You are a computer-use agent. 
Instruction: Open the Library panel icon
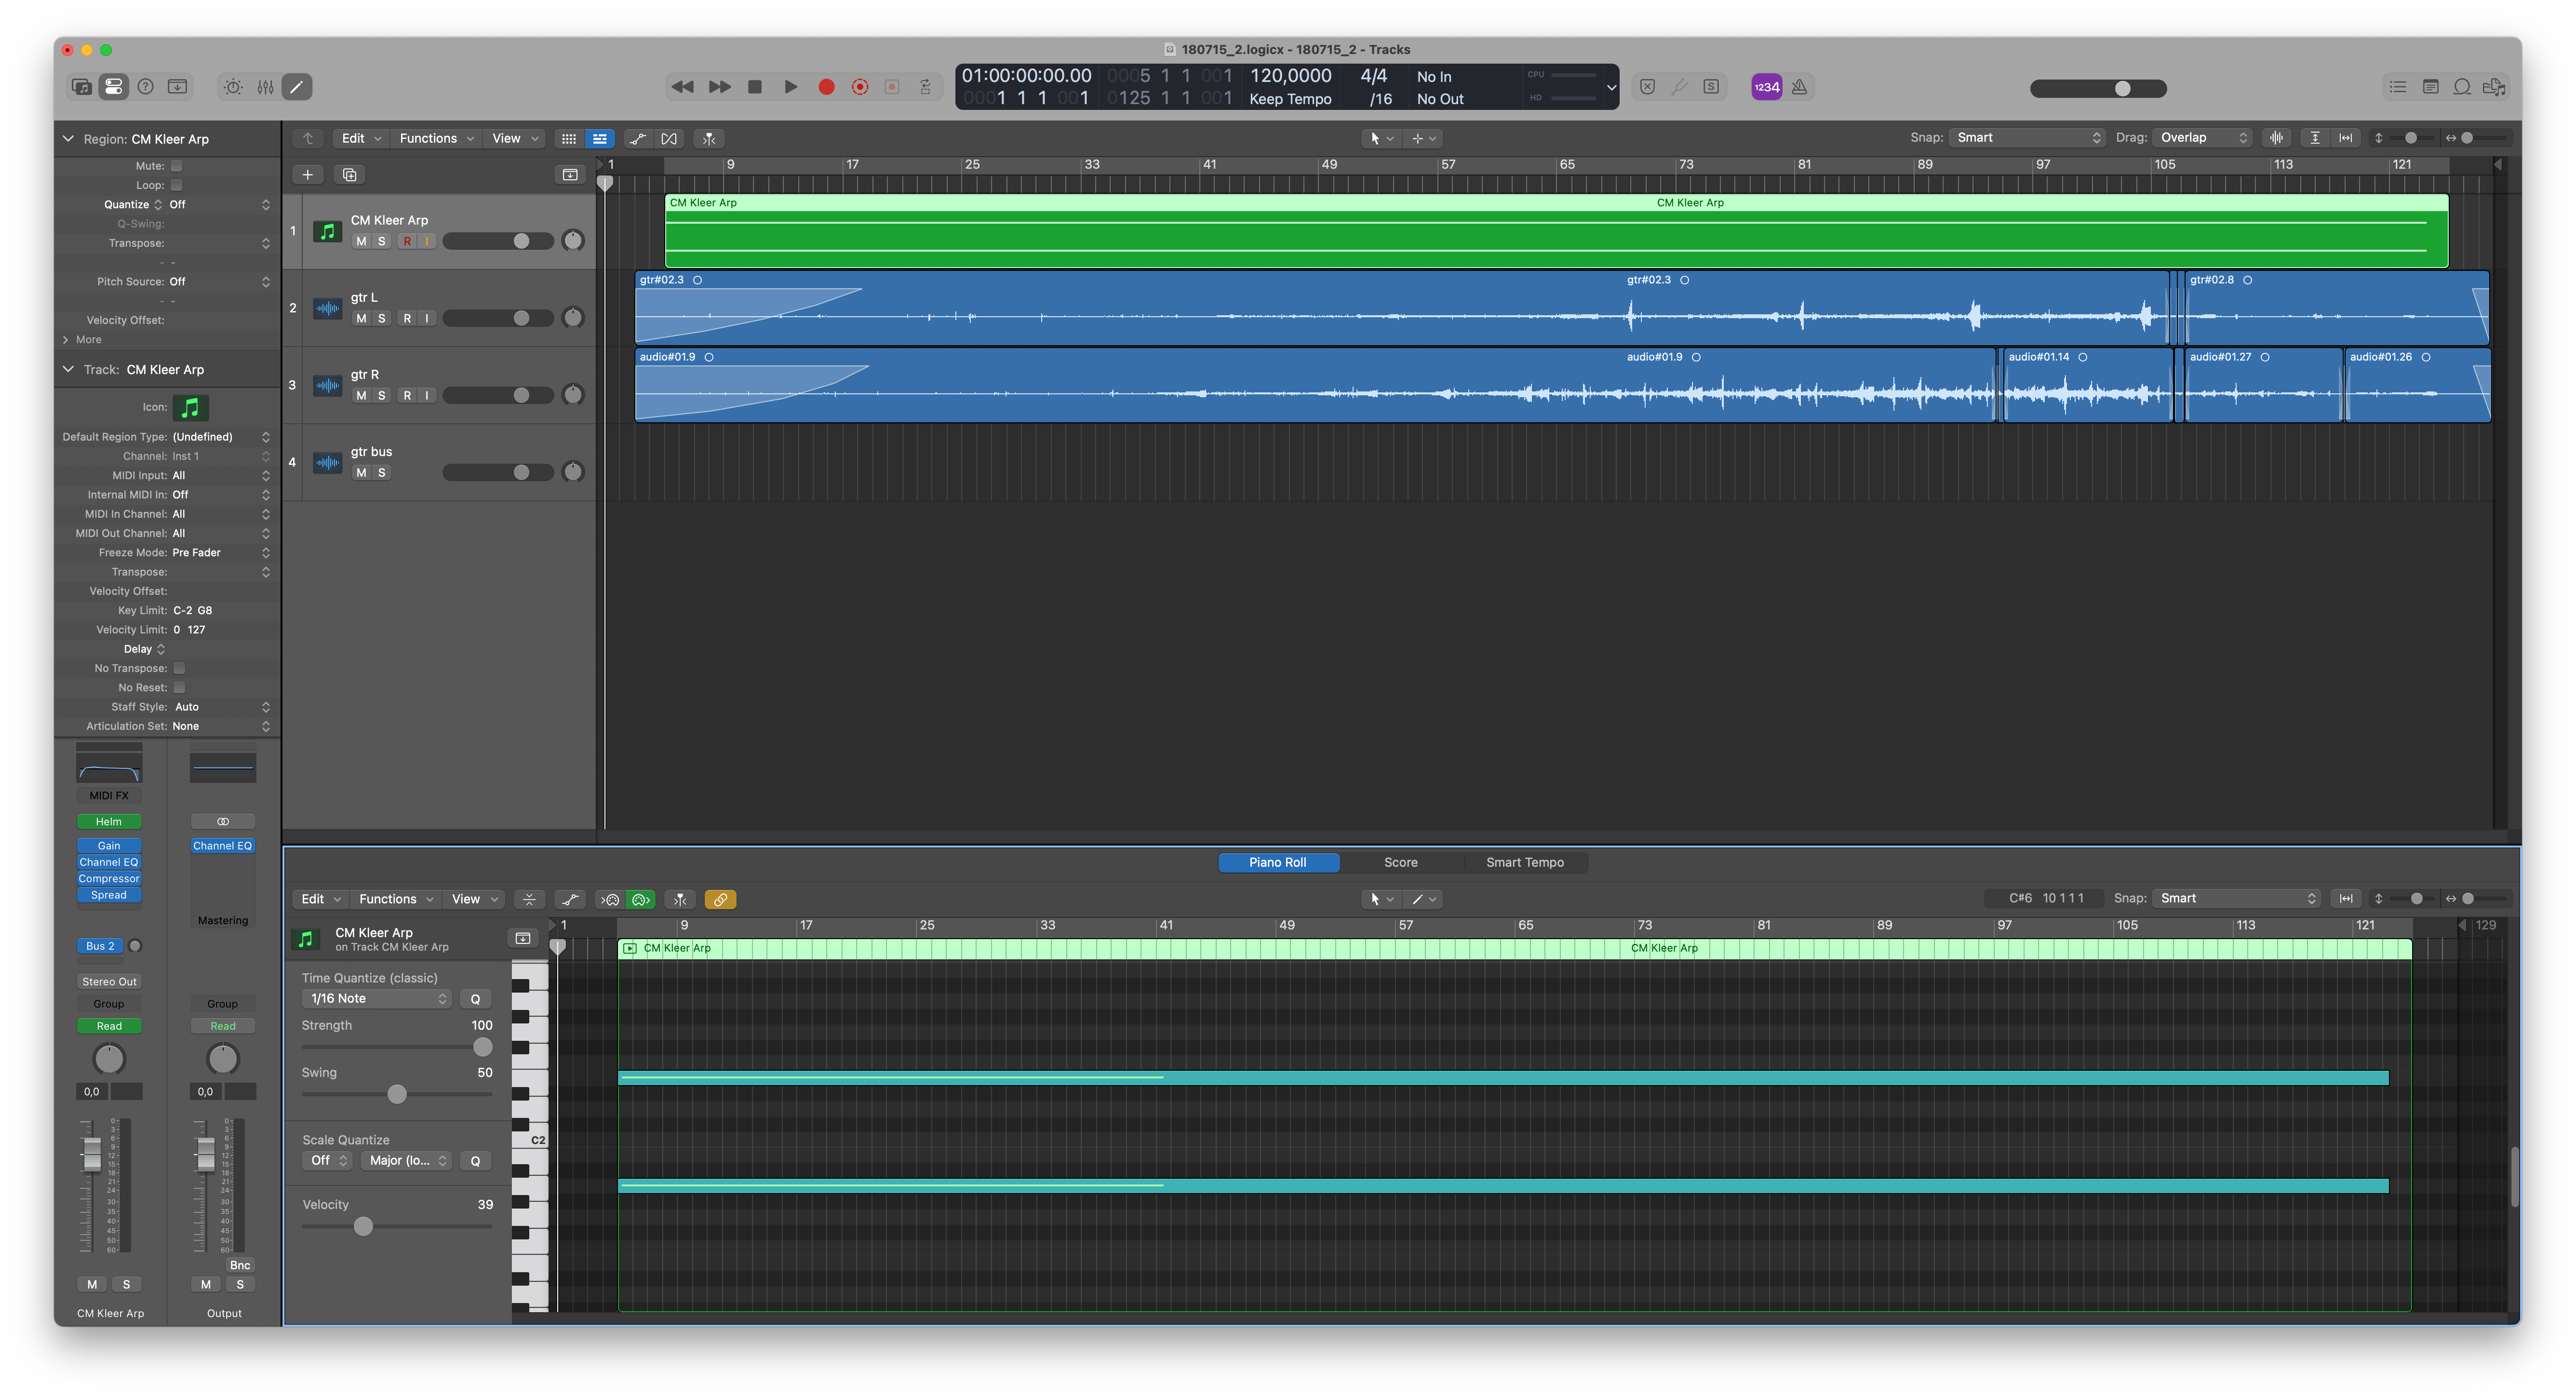point(81,87)
